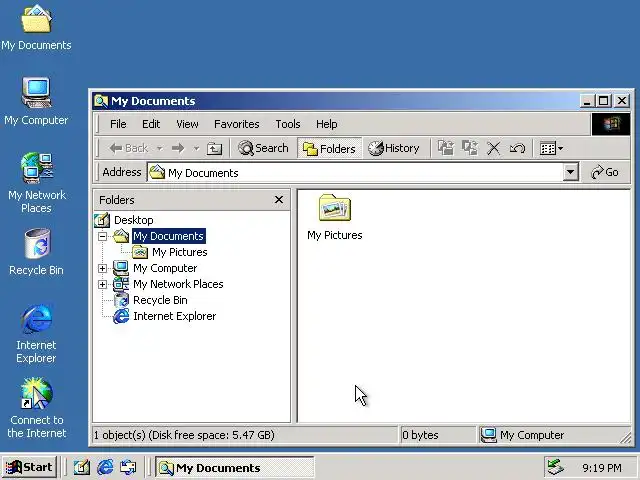640x480 pixels.
Task: Open the Views dropdown button
Action: 551,149
